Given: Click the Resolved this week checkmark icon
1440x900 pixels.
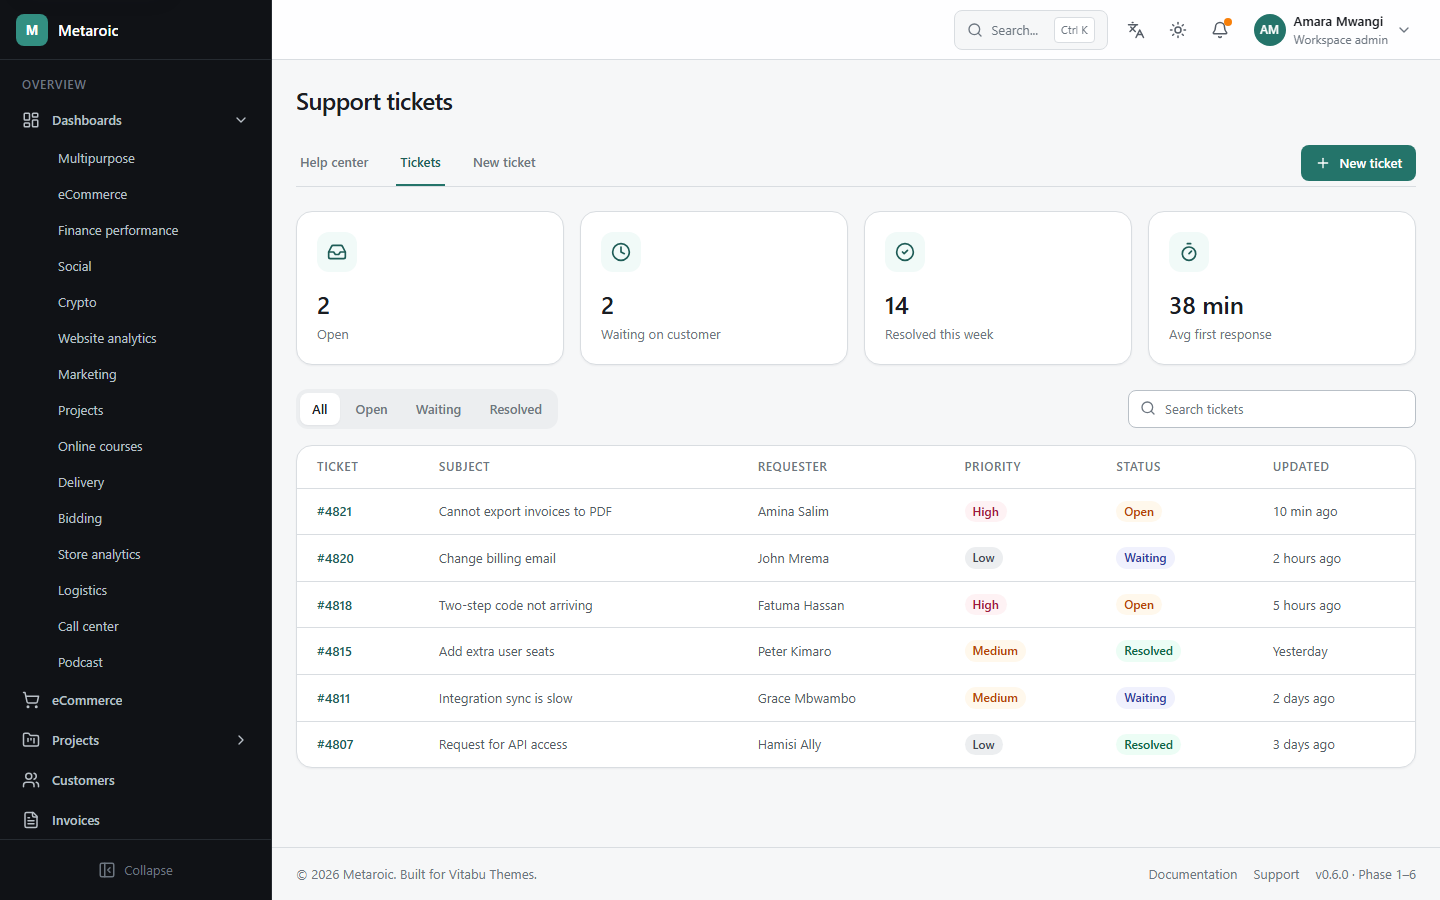Looking at the screenshot, I should [905, 252].
